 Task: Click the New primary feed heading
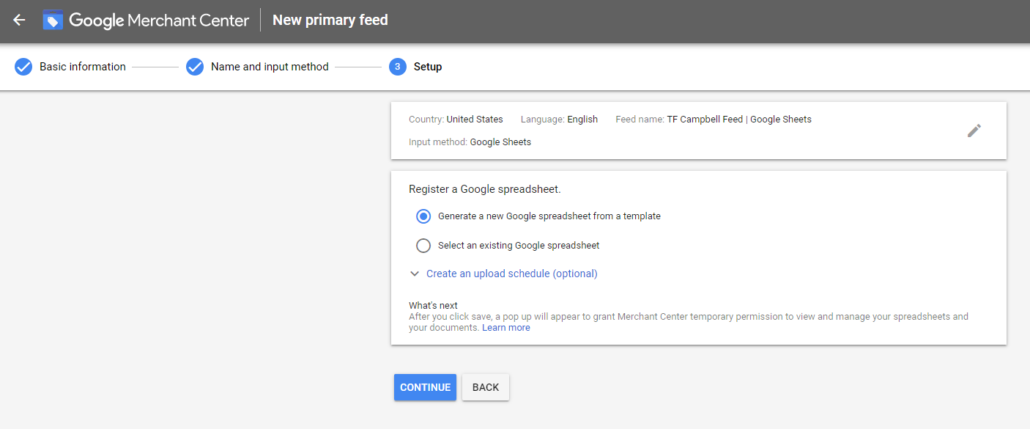click(330, 20)
